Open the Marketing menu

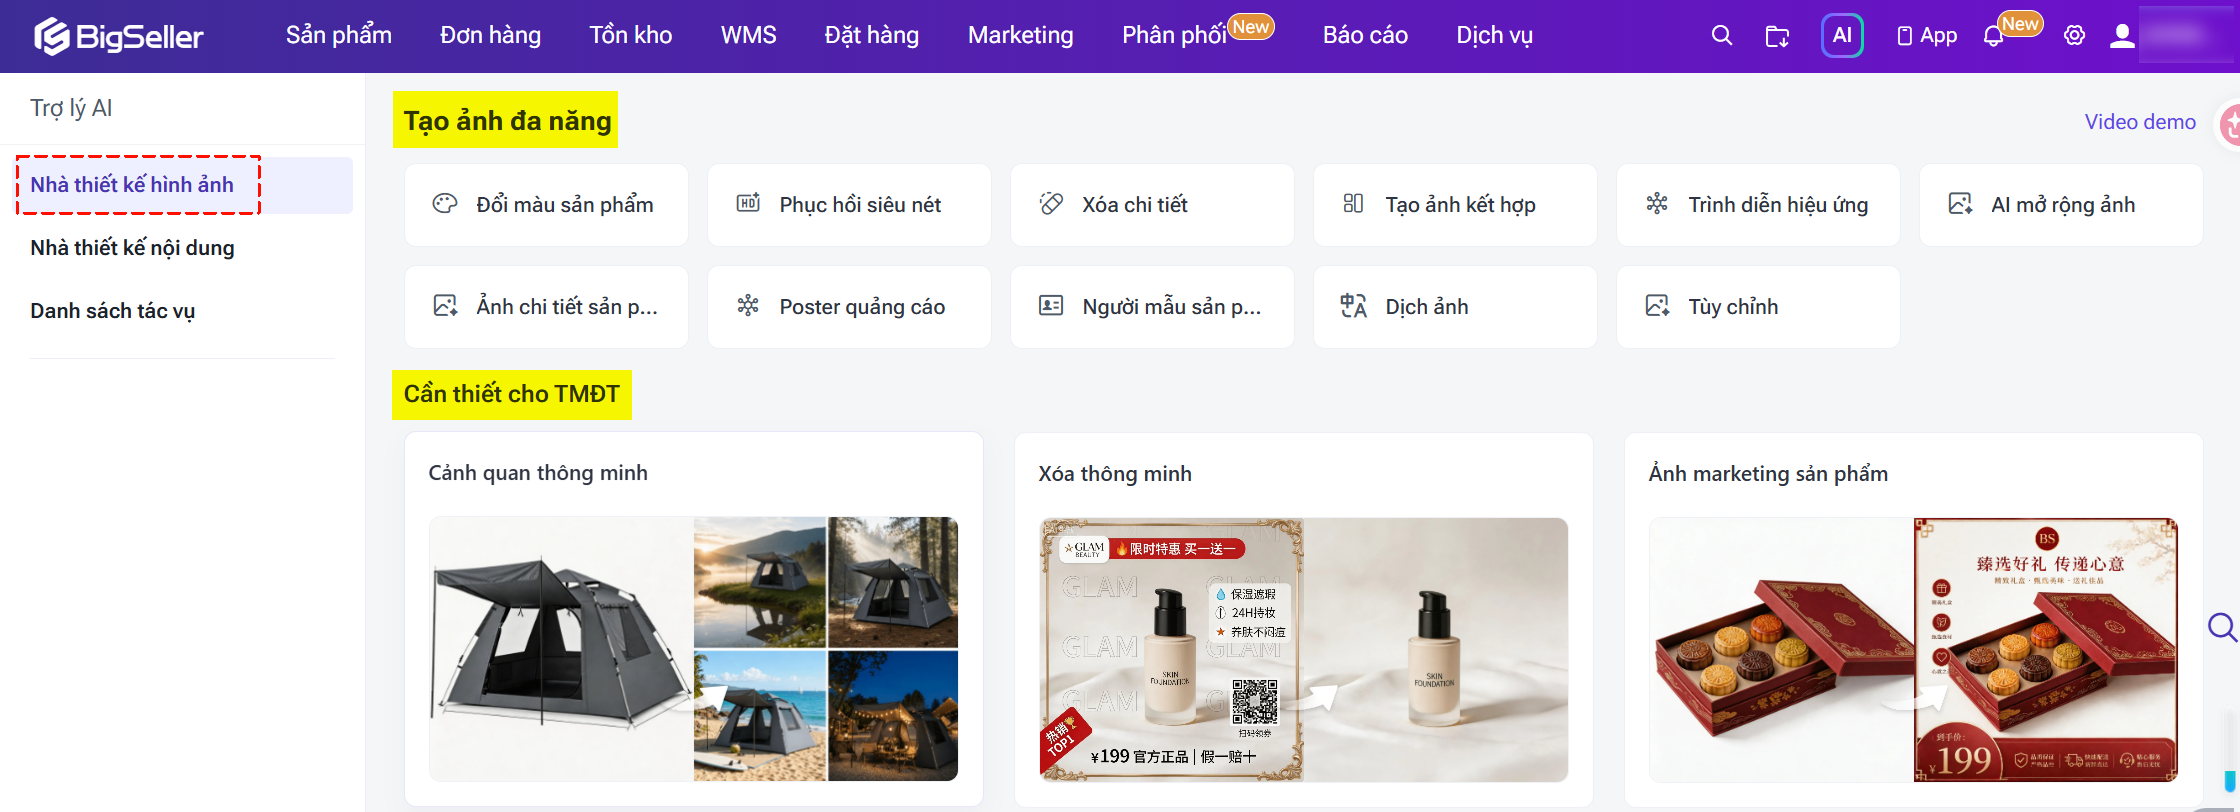pos(1021,36)
